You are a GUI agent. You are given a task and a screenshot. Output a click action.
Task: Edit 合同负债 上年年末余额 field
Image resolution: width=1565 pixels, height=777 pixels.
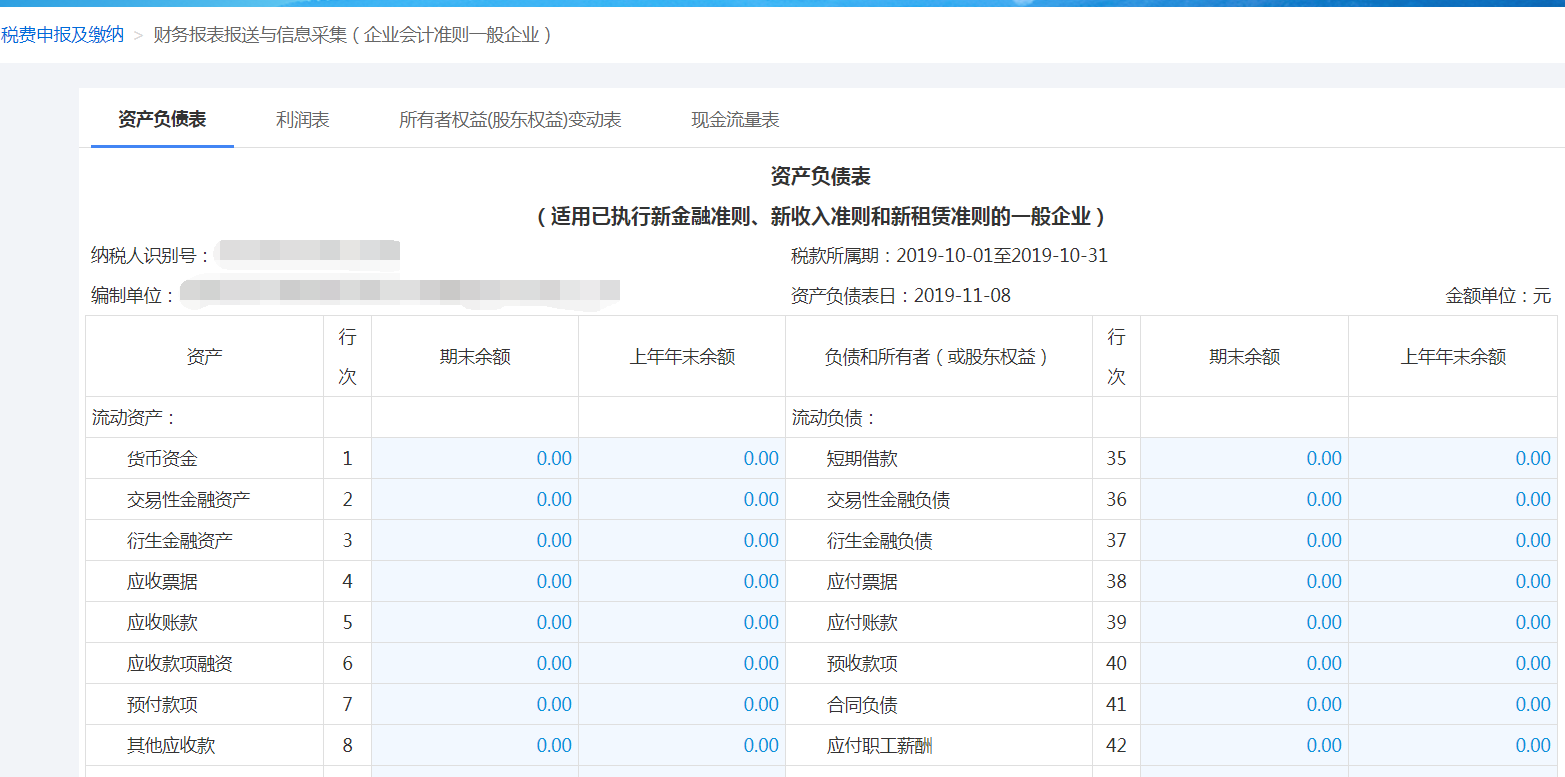pyautogui.click(x=1453, y=704)
